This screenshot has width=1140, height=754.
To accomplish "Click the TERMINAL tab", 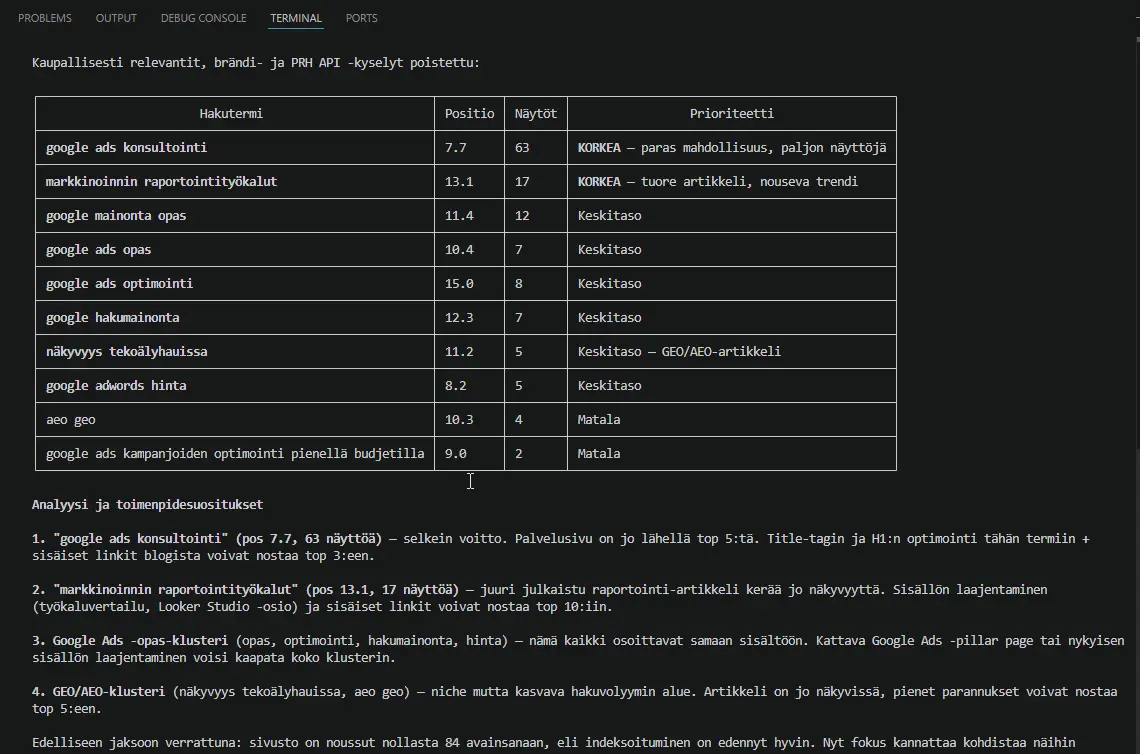I will [296, 18].
